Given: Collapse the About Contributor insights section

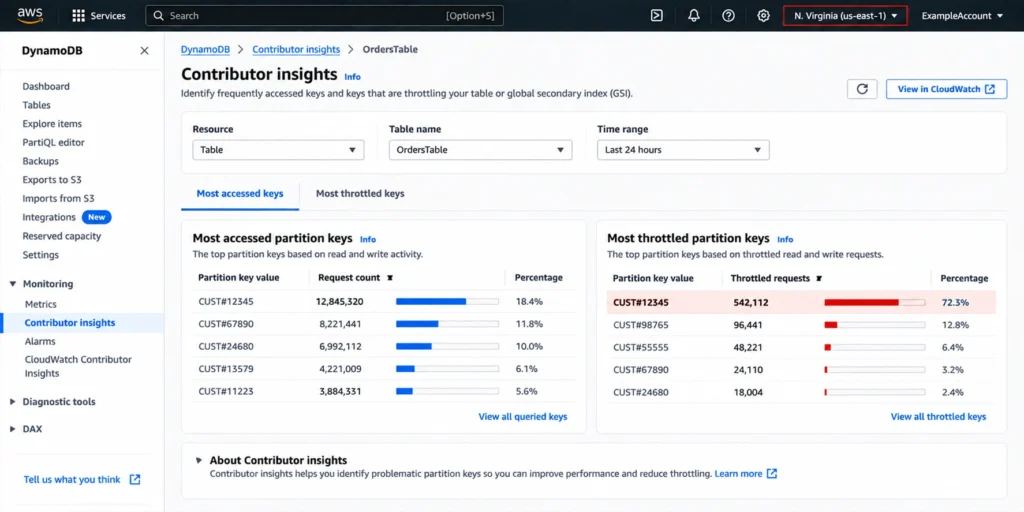Looking at the screenshot, I should pyautogui.click(x=199, y=460).
